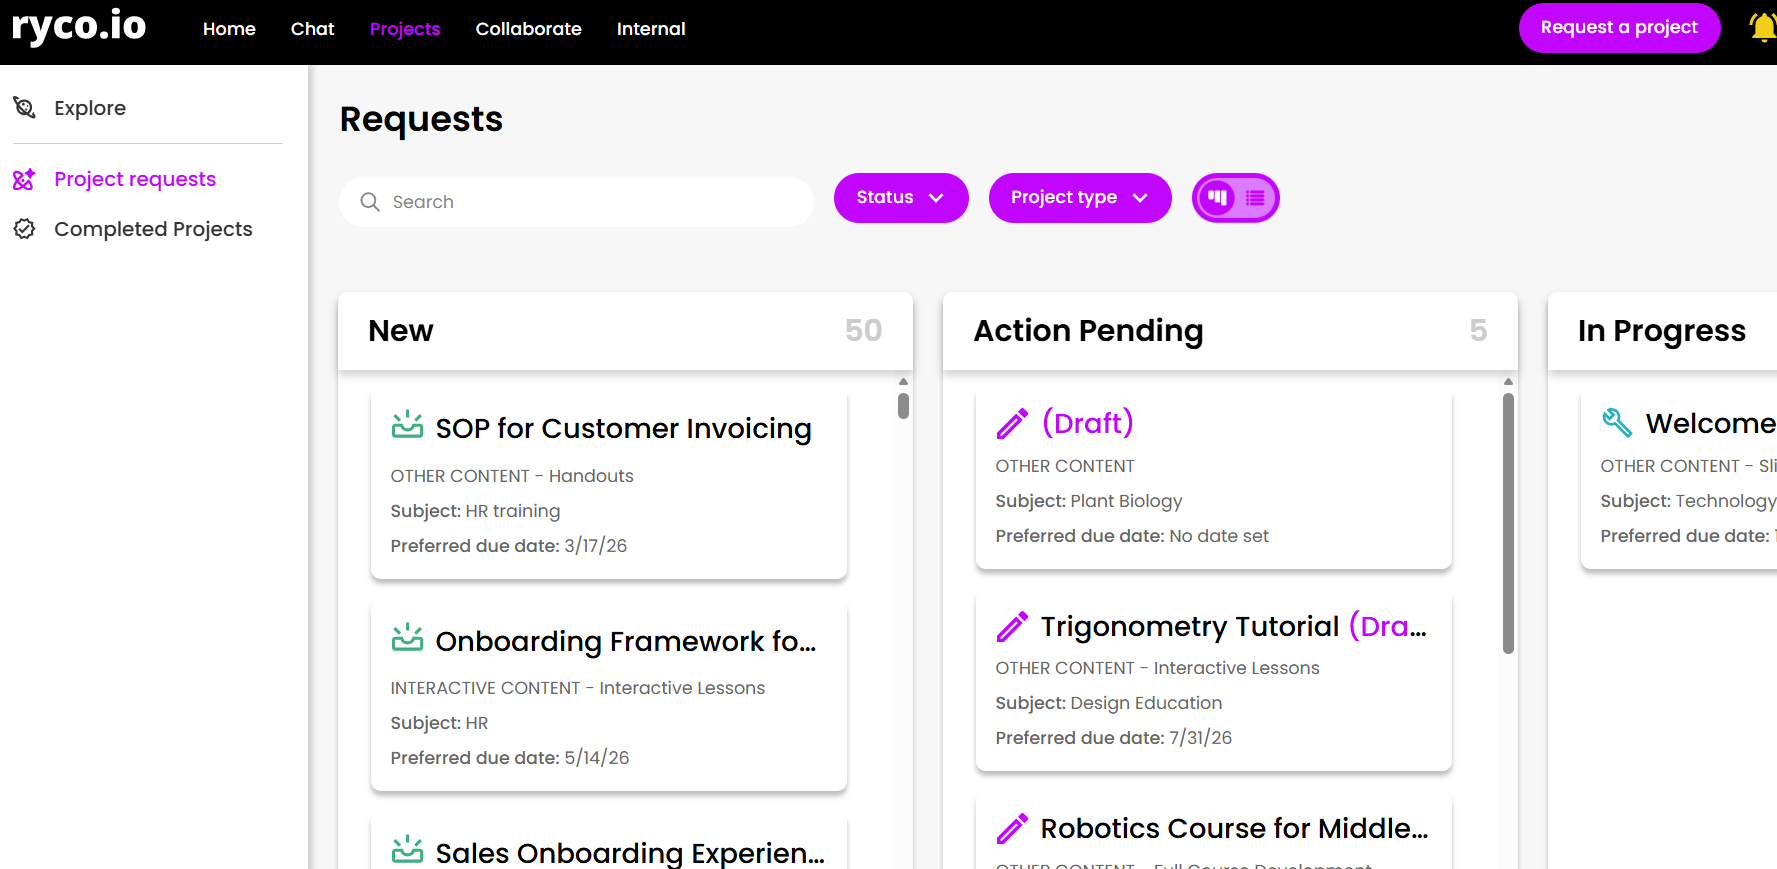The image size is (1777, 869).
Task: Click the Requests page heading
Action: coord(421,119)
